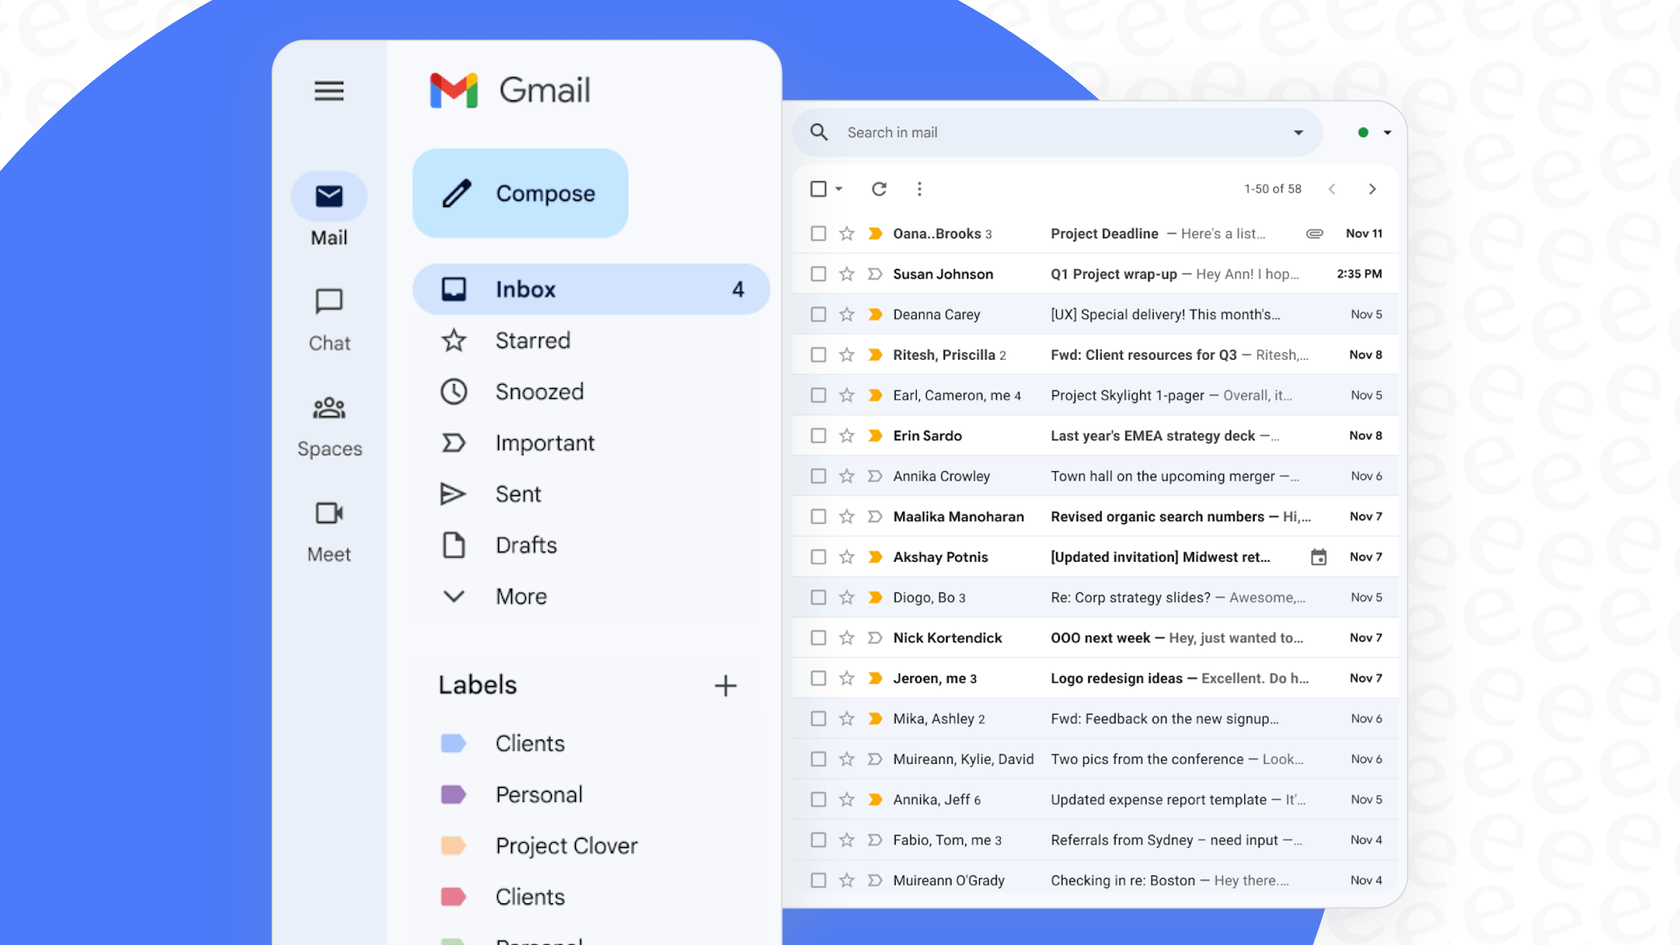This screenshot has width=1680, height=945.
Task: Expand search options with the dropdown arrow
Action: click(x=1297, y=132)
